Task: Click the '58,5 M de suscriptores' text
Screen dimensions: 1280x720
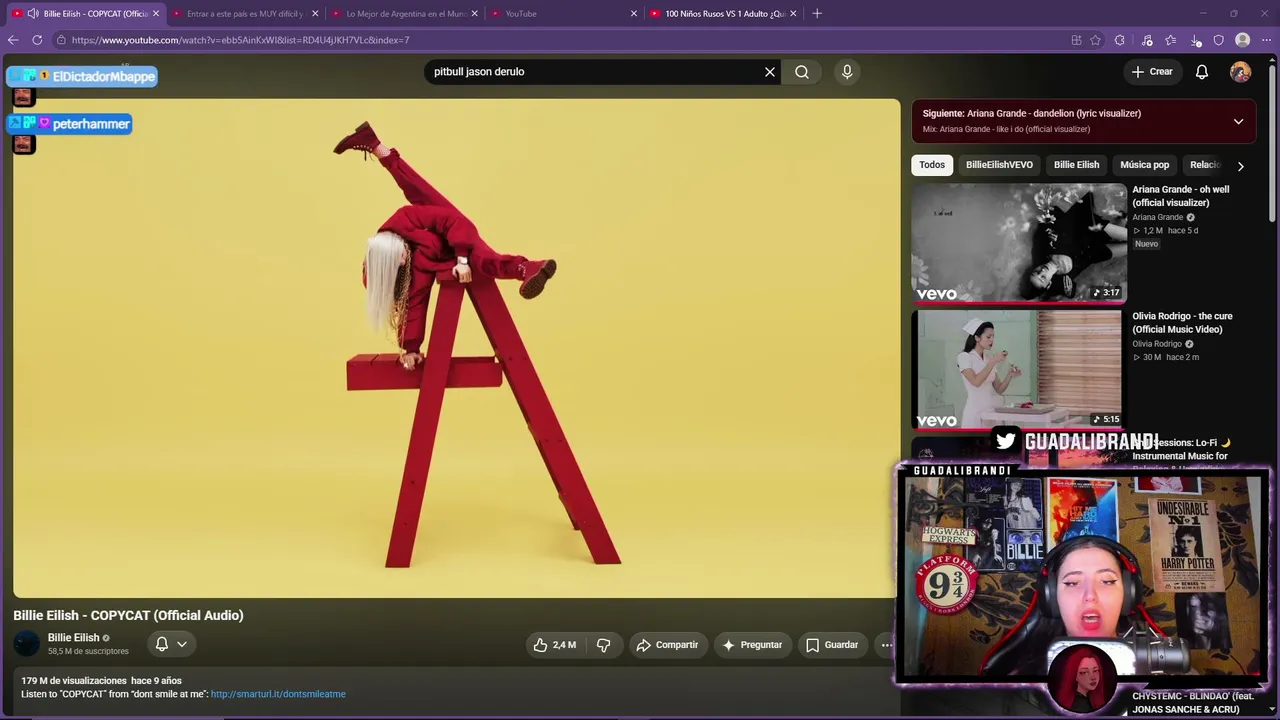Action: pos(88,652)
